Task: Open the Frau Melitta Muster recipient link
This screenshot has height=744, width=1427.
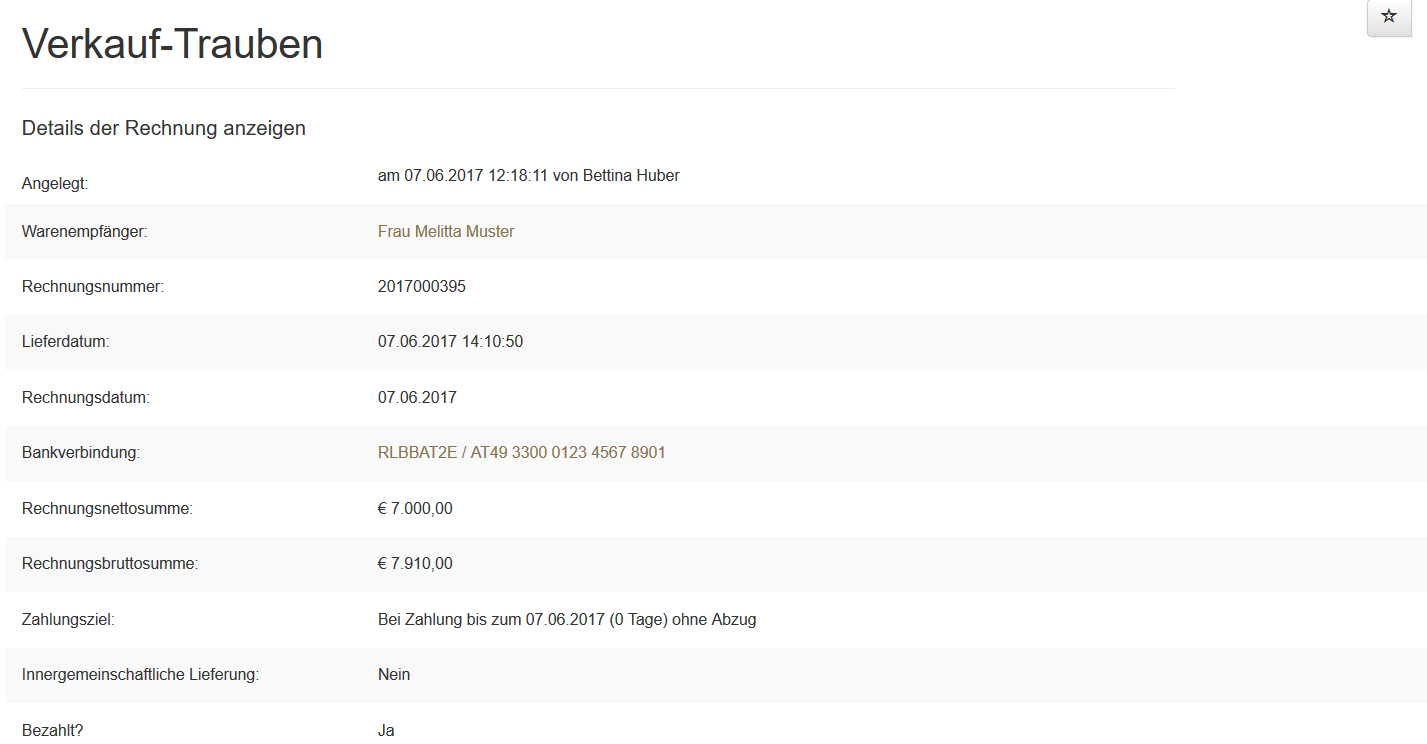Action: [x=446, y=232]
